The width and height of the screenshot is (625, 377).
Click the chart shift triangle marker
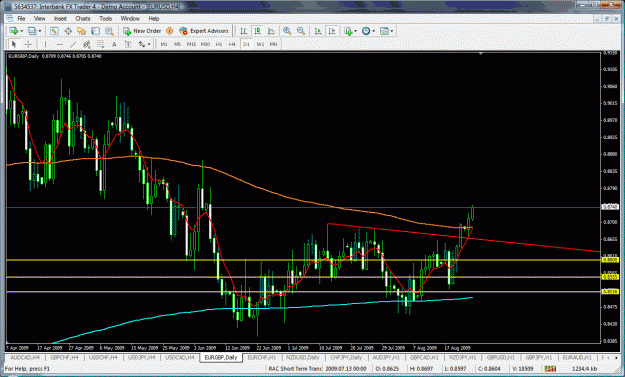coord(481,53)
